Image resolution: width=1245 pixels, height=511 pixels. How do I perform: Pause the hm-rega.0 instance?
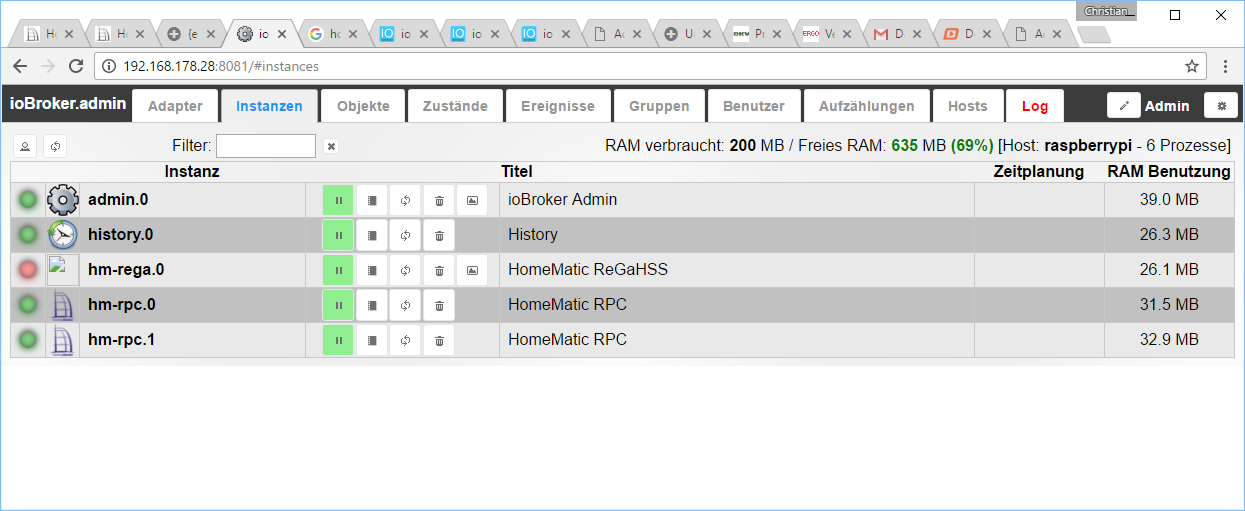338,270
